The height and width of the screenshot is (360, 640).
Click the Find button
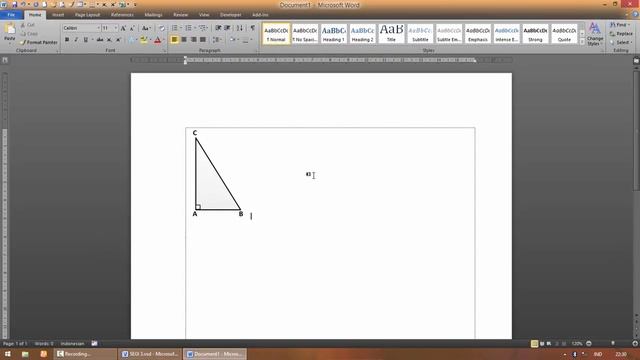(x=620, y=25)
